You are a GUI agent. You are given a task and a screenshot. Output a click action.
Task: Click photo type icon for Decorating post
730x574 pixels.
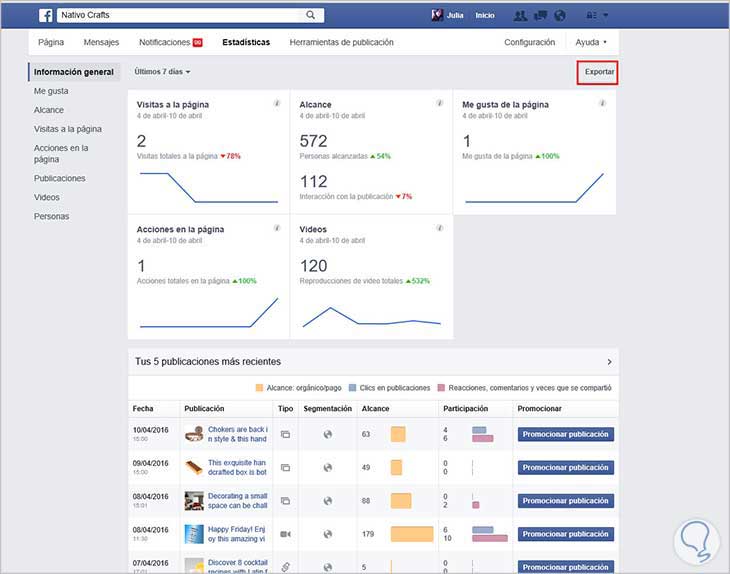[x=285, y=501]
